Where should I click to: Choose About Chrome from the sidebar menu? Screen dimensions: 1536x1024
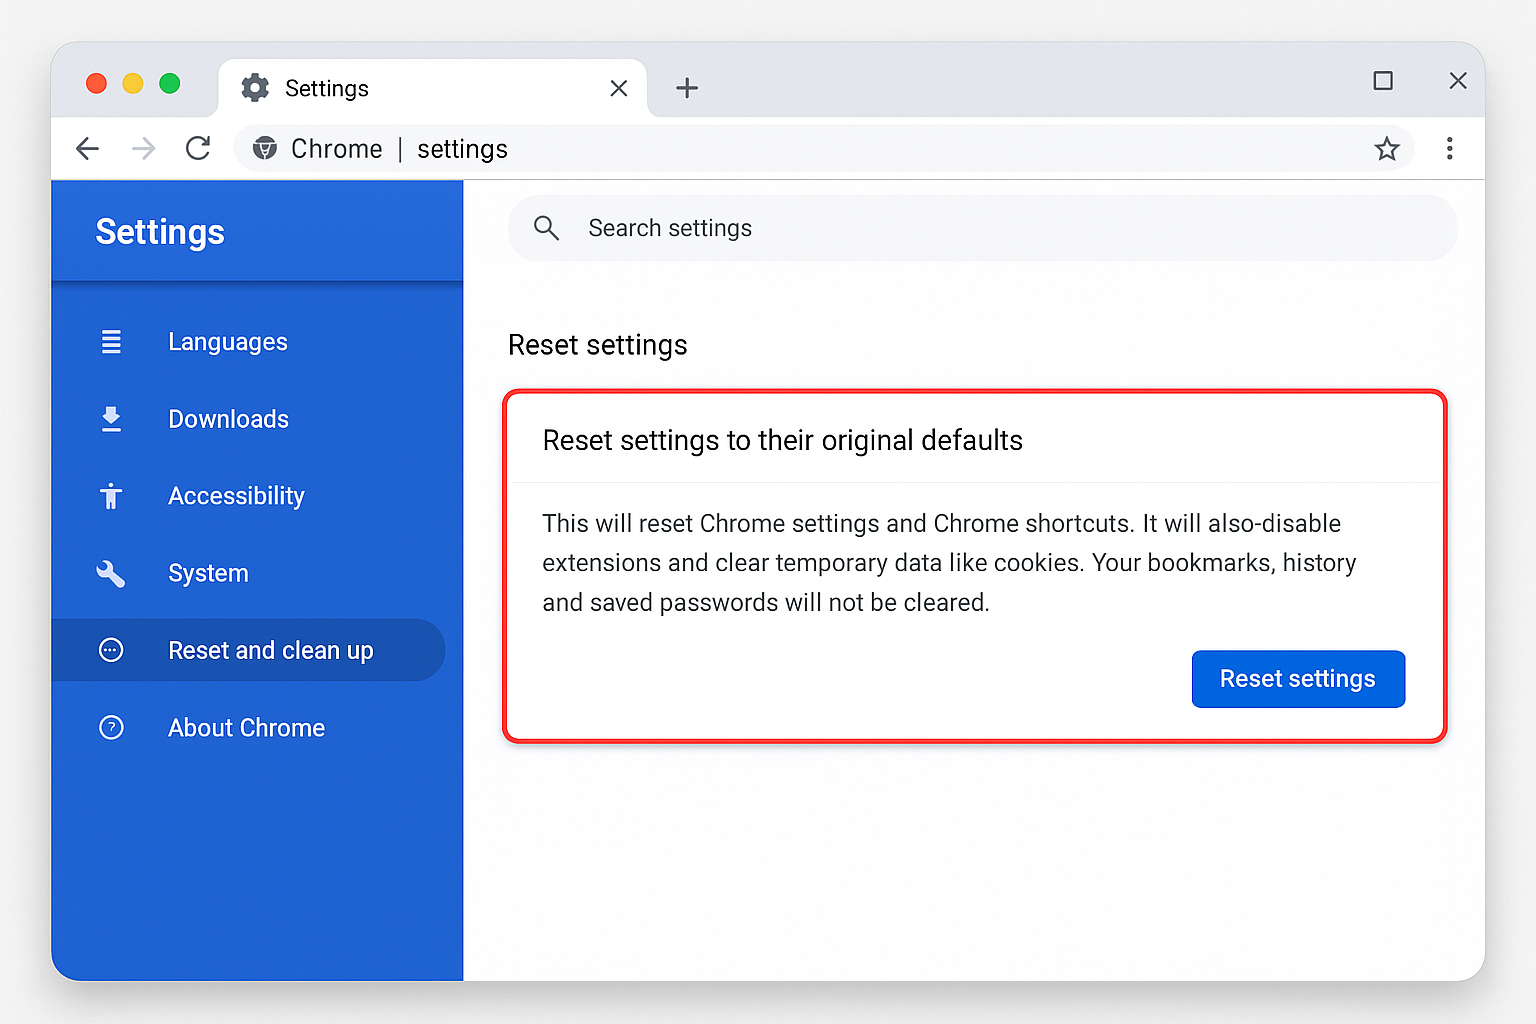[x=246, y=727]
